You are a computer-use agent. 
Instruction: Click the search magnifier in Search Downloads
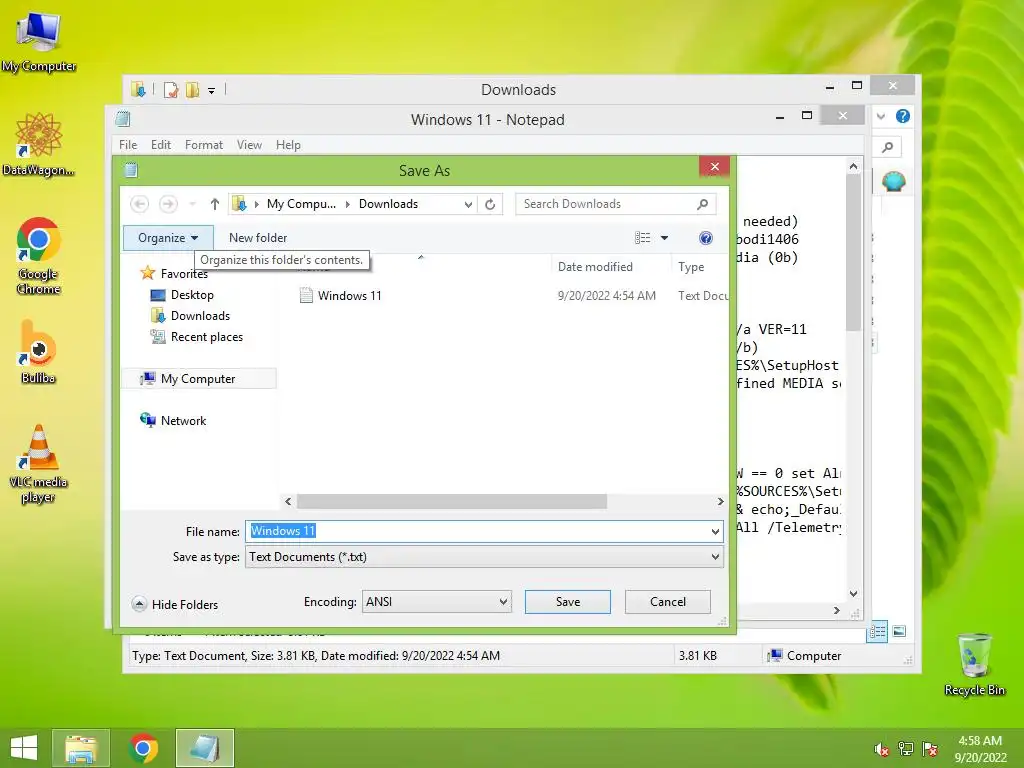(x=703, y=204)
